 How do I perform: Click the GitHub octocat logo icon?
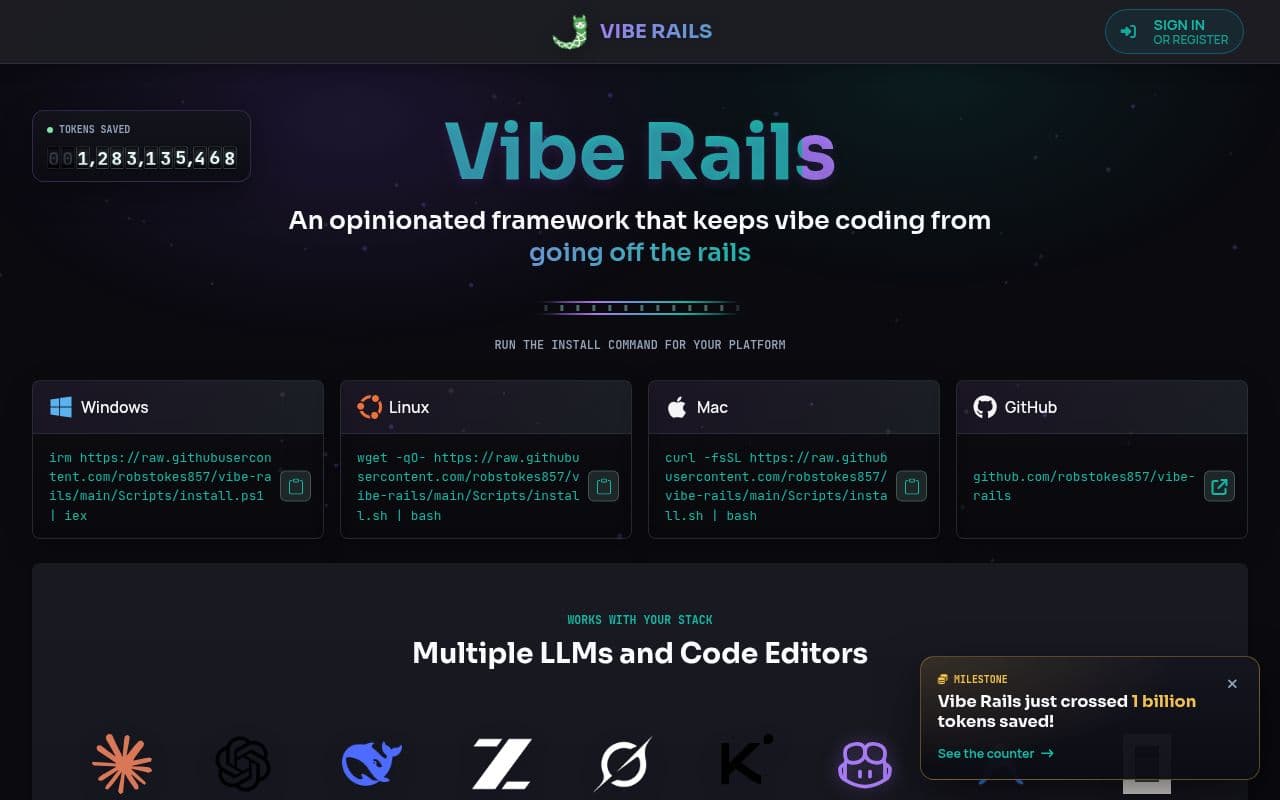coord(985,407)
